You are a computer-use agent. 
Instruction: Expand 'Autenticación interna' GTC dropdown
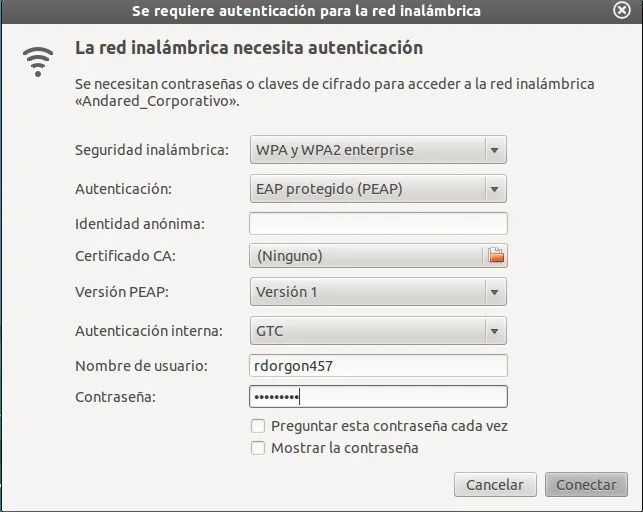point(378,331)
